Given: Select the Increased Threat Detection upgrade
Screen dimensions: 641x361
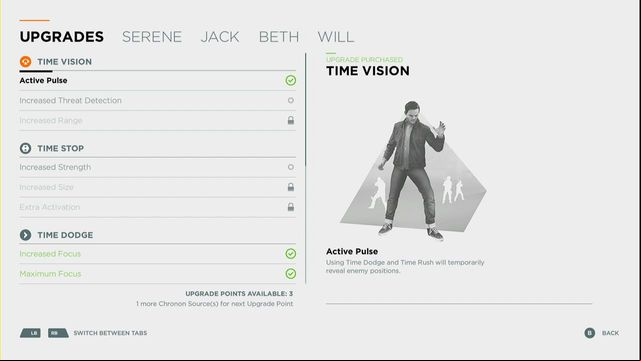Looking at the screenshot, I should [157, 100].
